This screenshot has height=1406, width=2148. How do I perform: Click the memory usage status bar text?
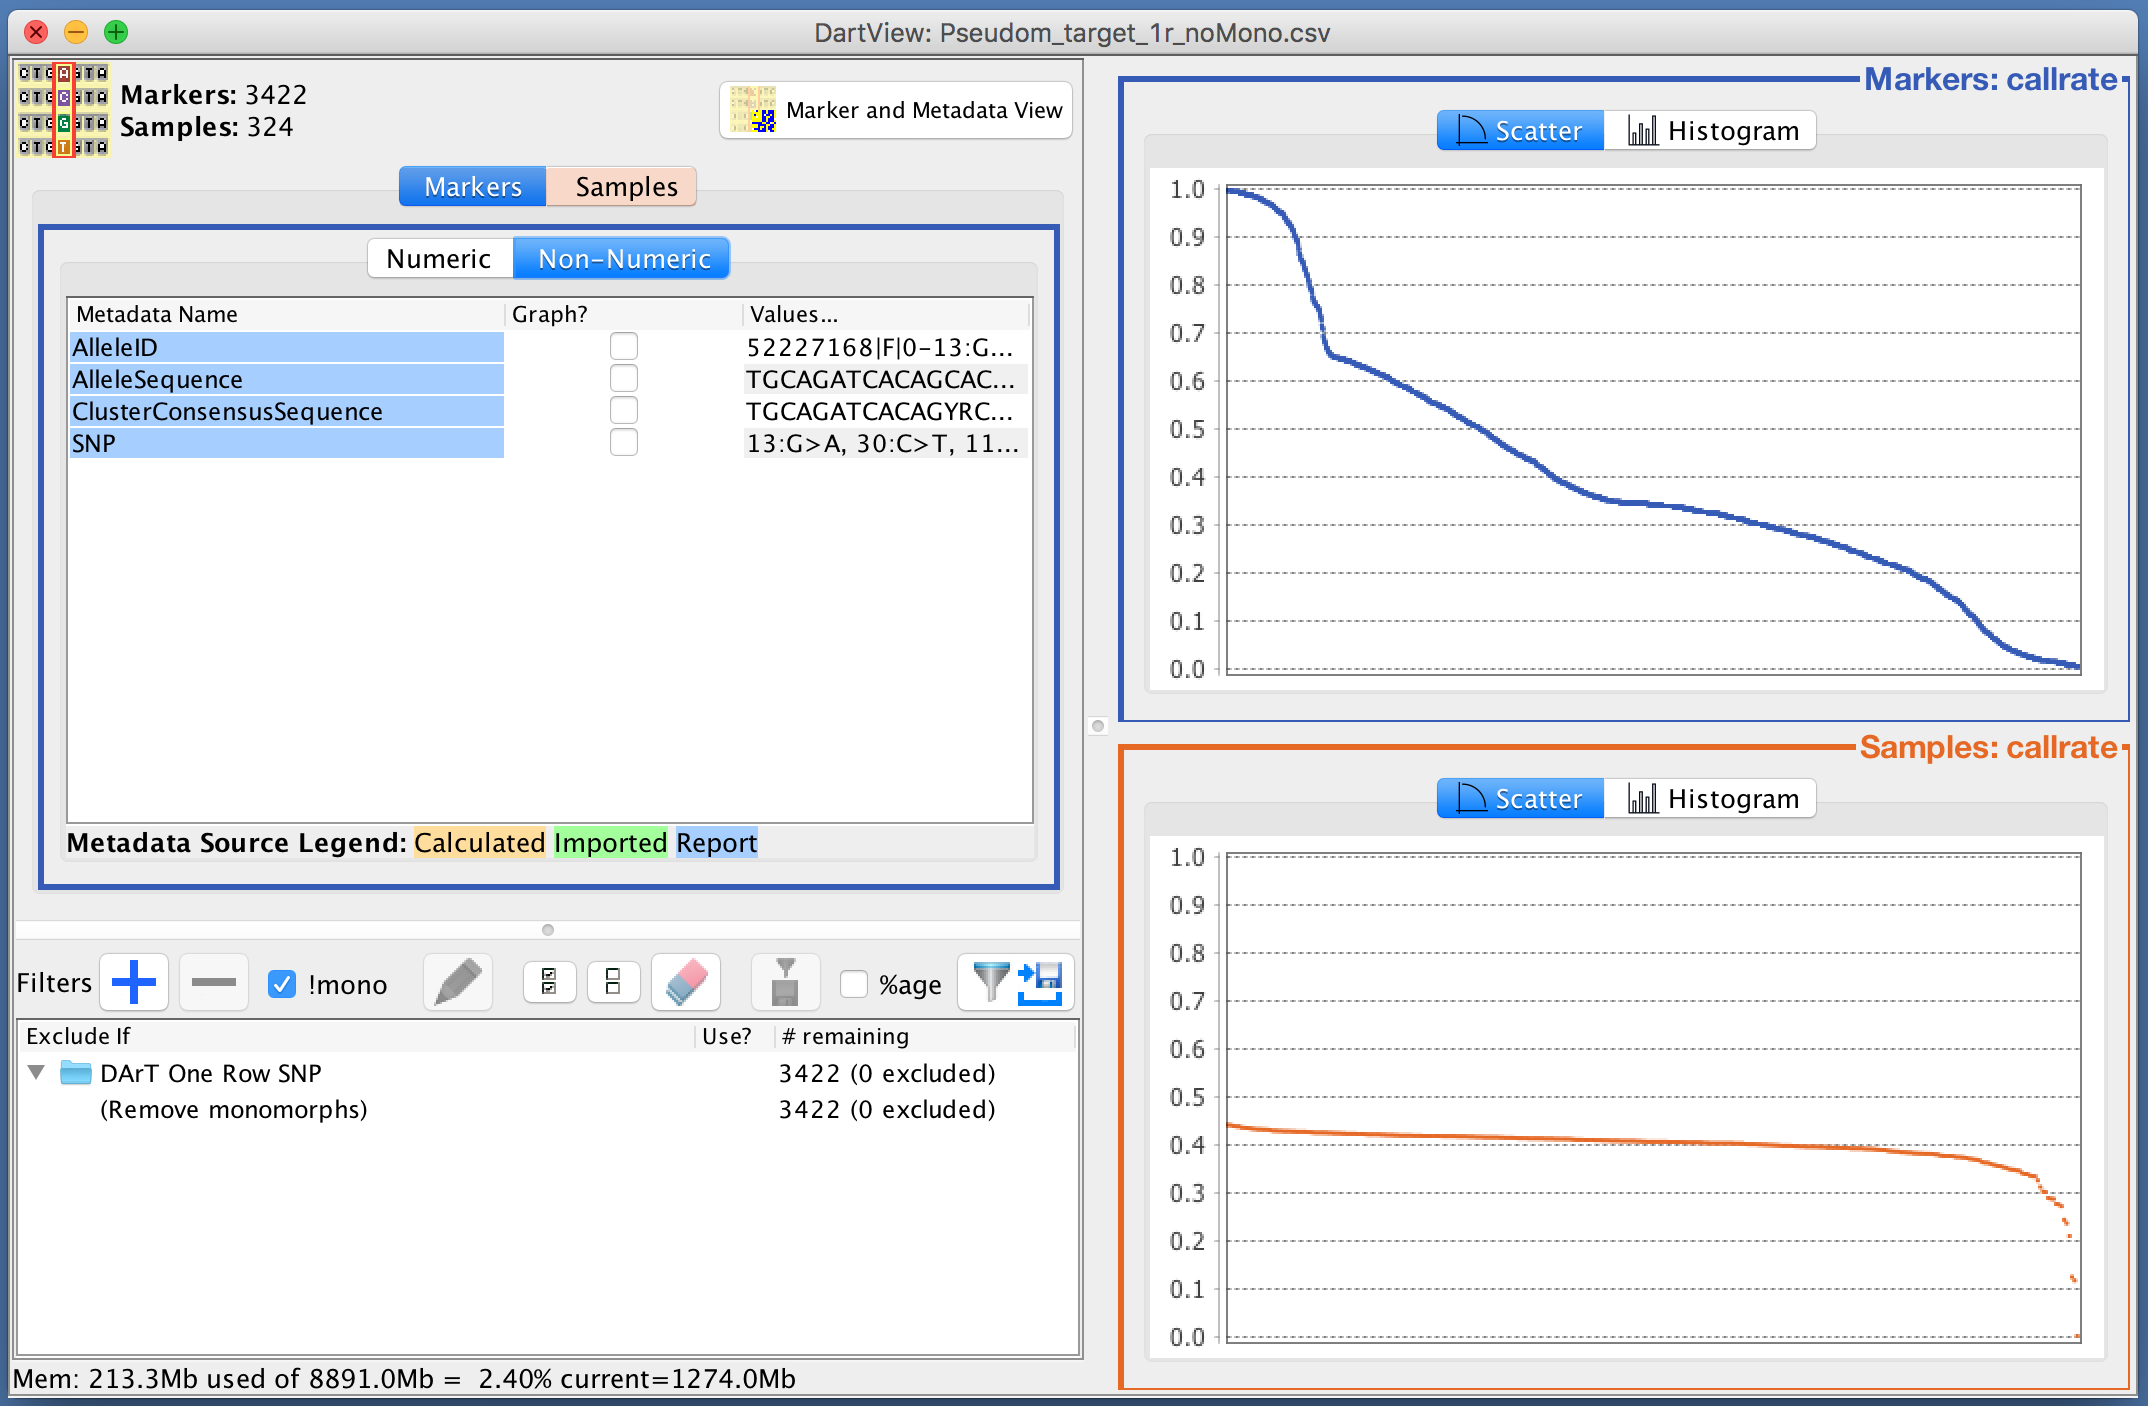(404, 1379)
